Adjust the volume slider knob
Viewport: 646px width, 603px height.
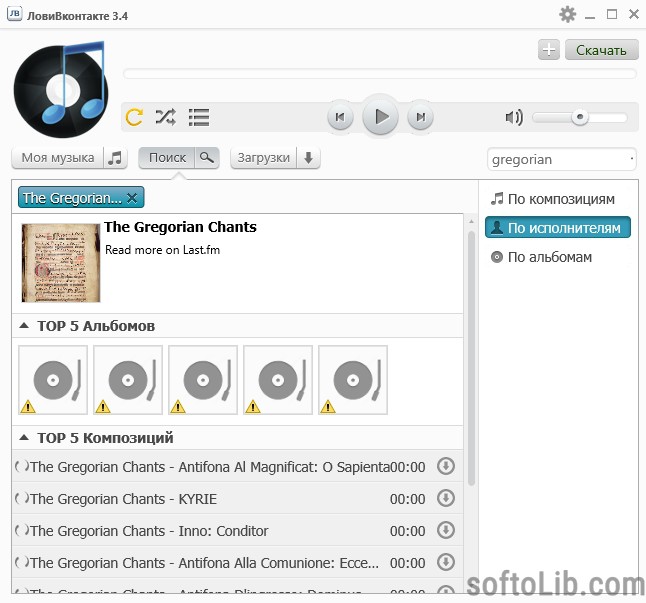pos(580,117)
